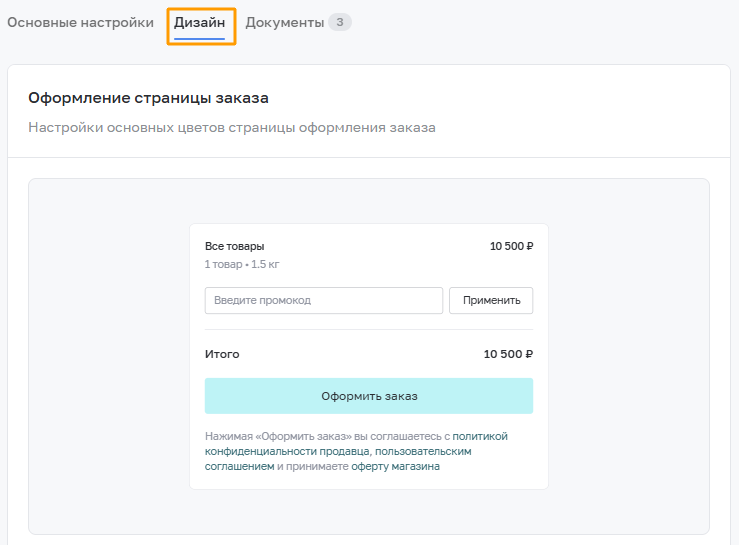Click the price next to Все товары
739x545 pixels.
(x=511, y=246)
